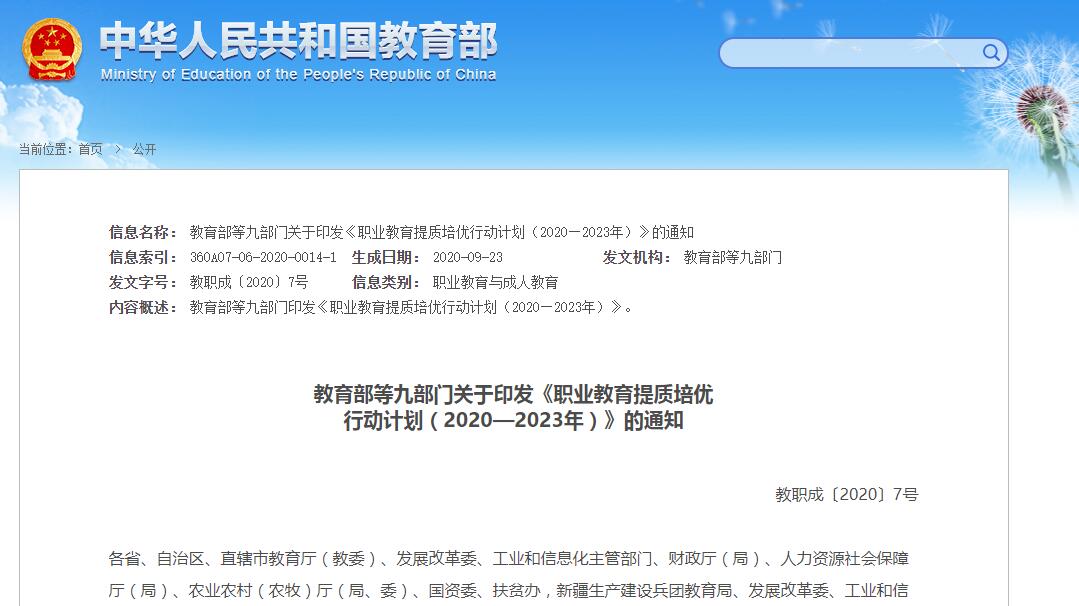Click the 生成日期 value 2020-09-23
The image size is (1079, 606).
pos(467,257)
